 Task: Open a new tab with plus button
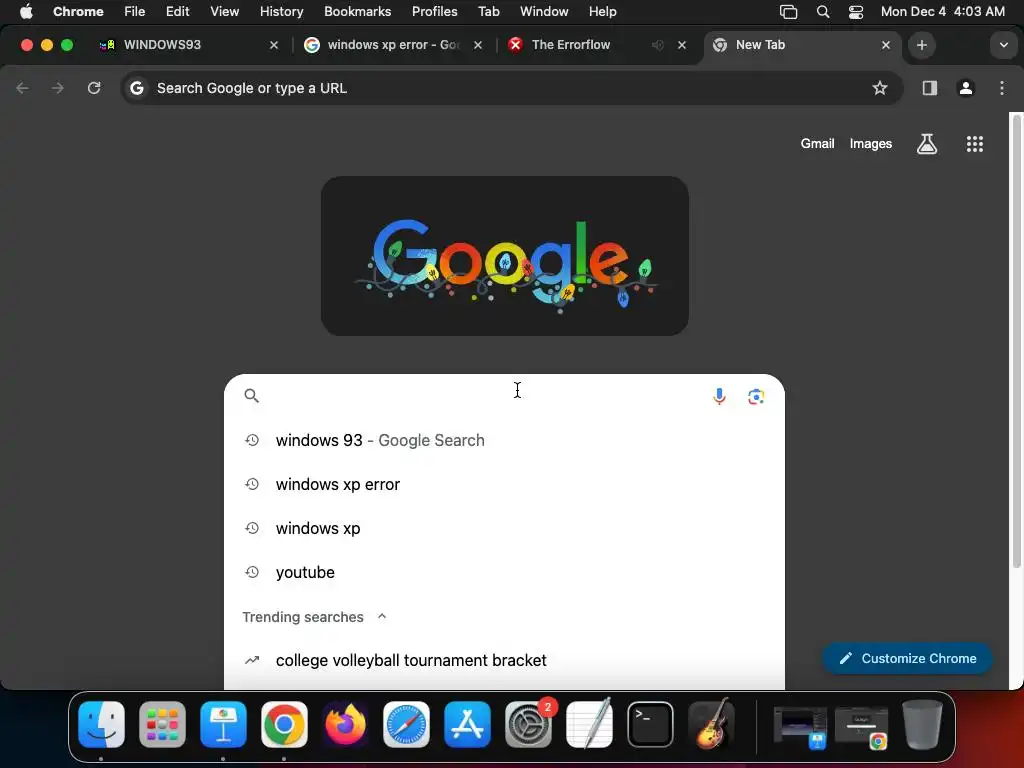pos(921,45)
